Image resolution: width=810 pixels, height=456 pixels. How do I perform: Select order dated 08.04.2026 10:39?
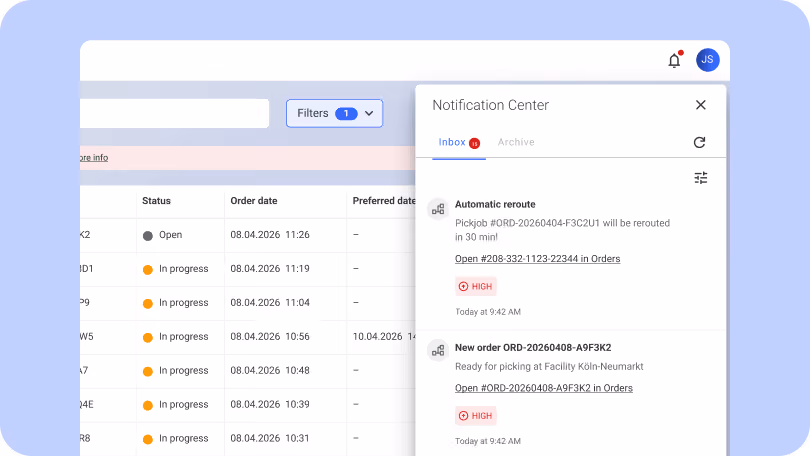point(248,405)
